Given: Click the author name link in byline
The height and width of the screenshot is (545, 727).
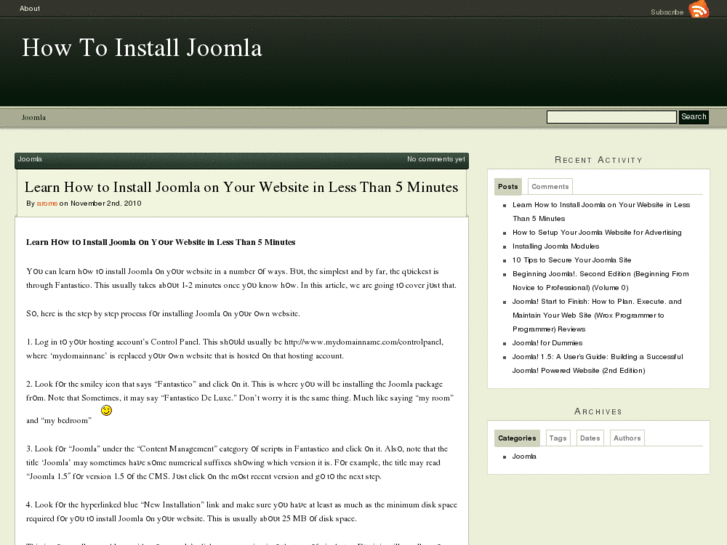Looking at the screenshot, I should (47, 203).
